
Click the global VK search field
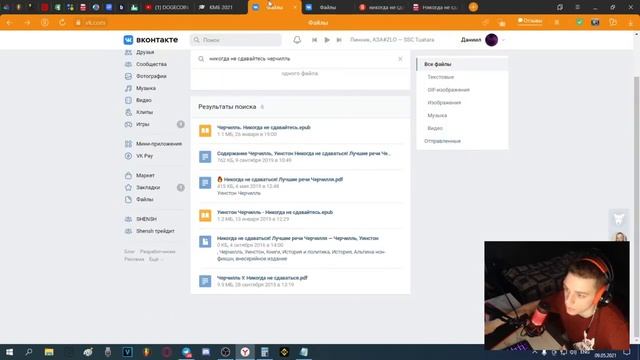[x=236, y=40]
